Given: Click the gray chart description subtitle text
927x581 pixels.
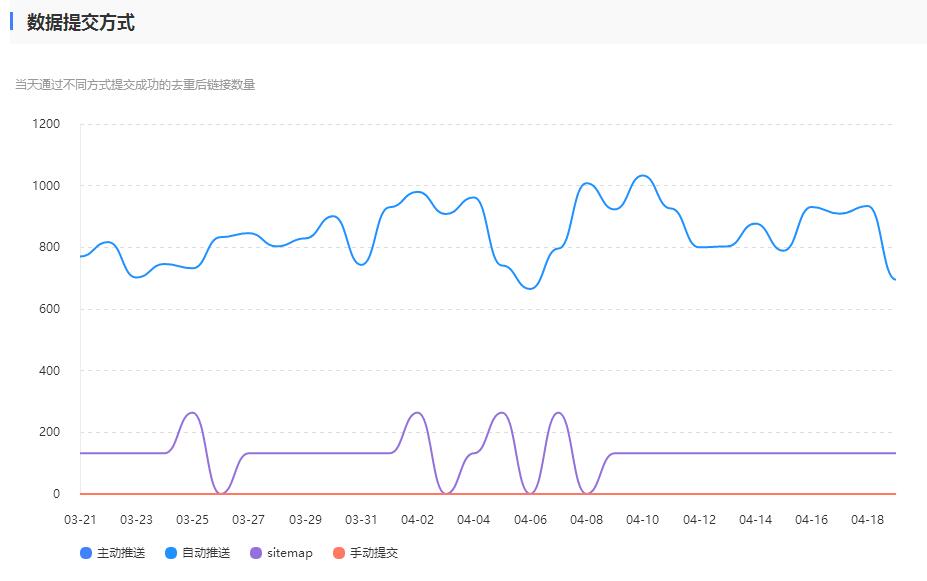Looking at the screenshot, I should click(x=135, y=85).
